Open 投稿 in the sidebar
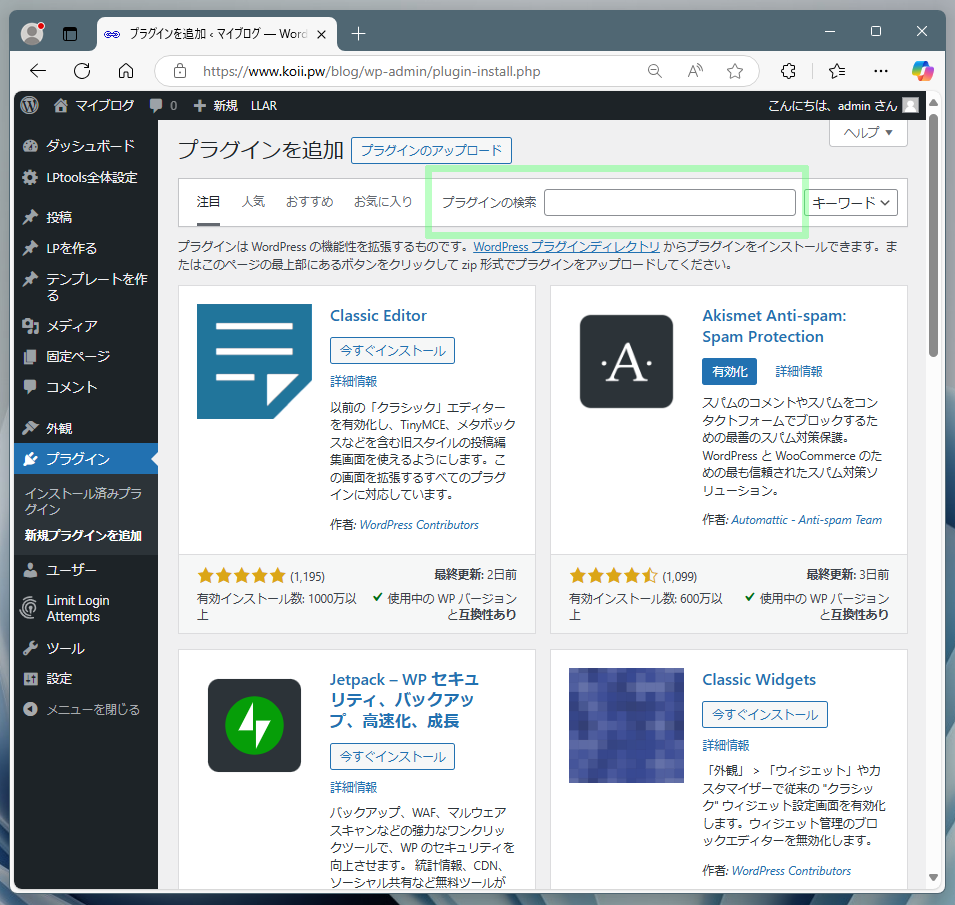 point(86,217)
